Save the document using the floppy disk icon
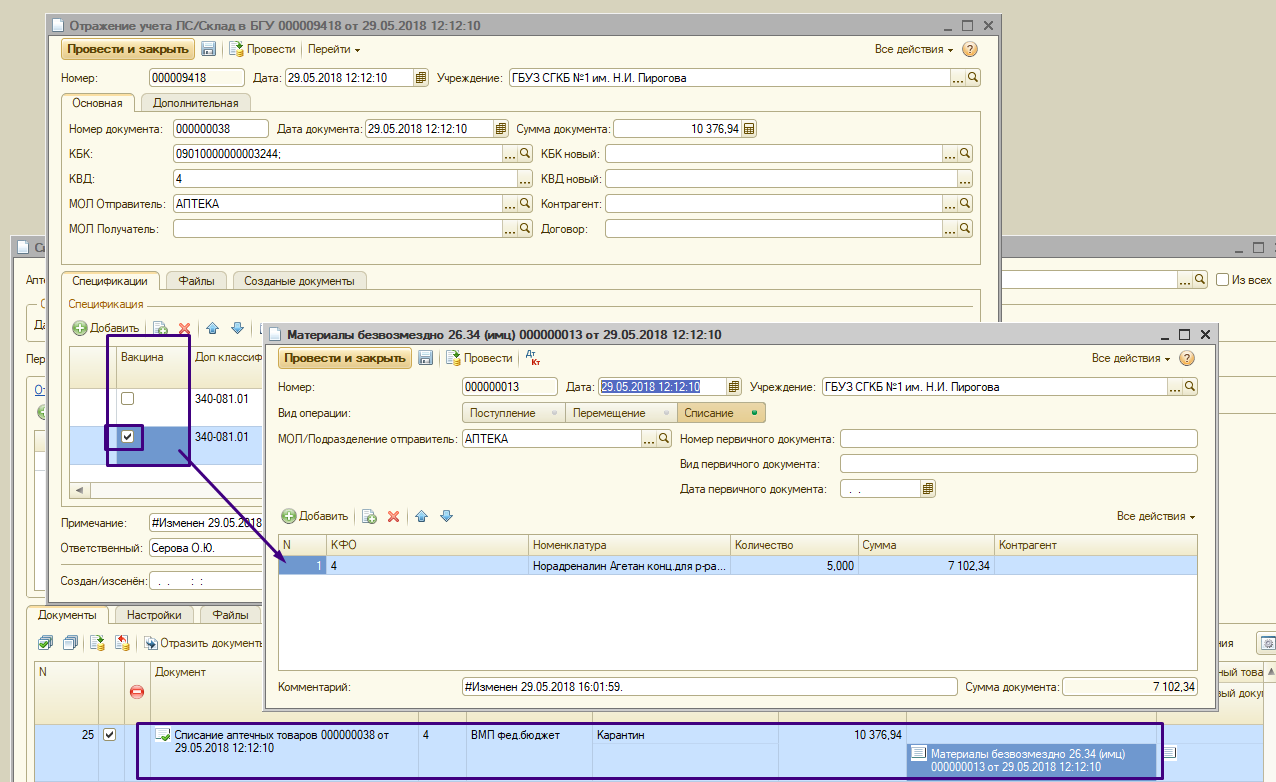The height and width of the screenshot is (782, 1276). pos(427,357)
